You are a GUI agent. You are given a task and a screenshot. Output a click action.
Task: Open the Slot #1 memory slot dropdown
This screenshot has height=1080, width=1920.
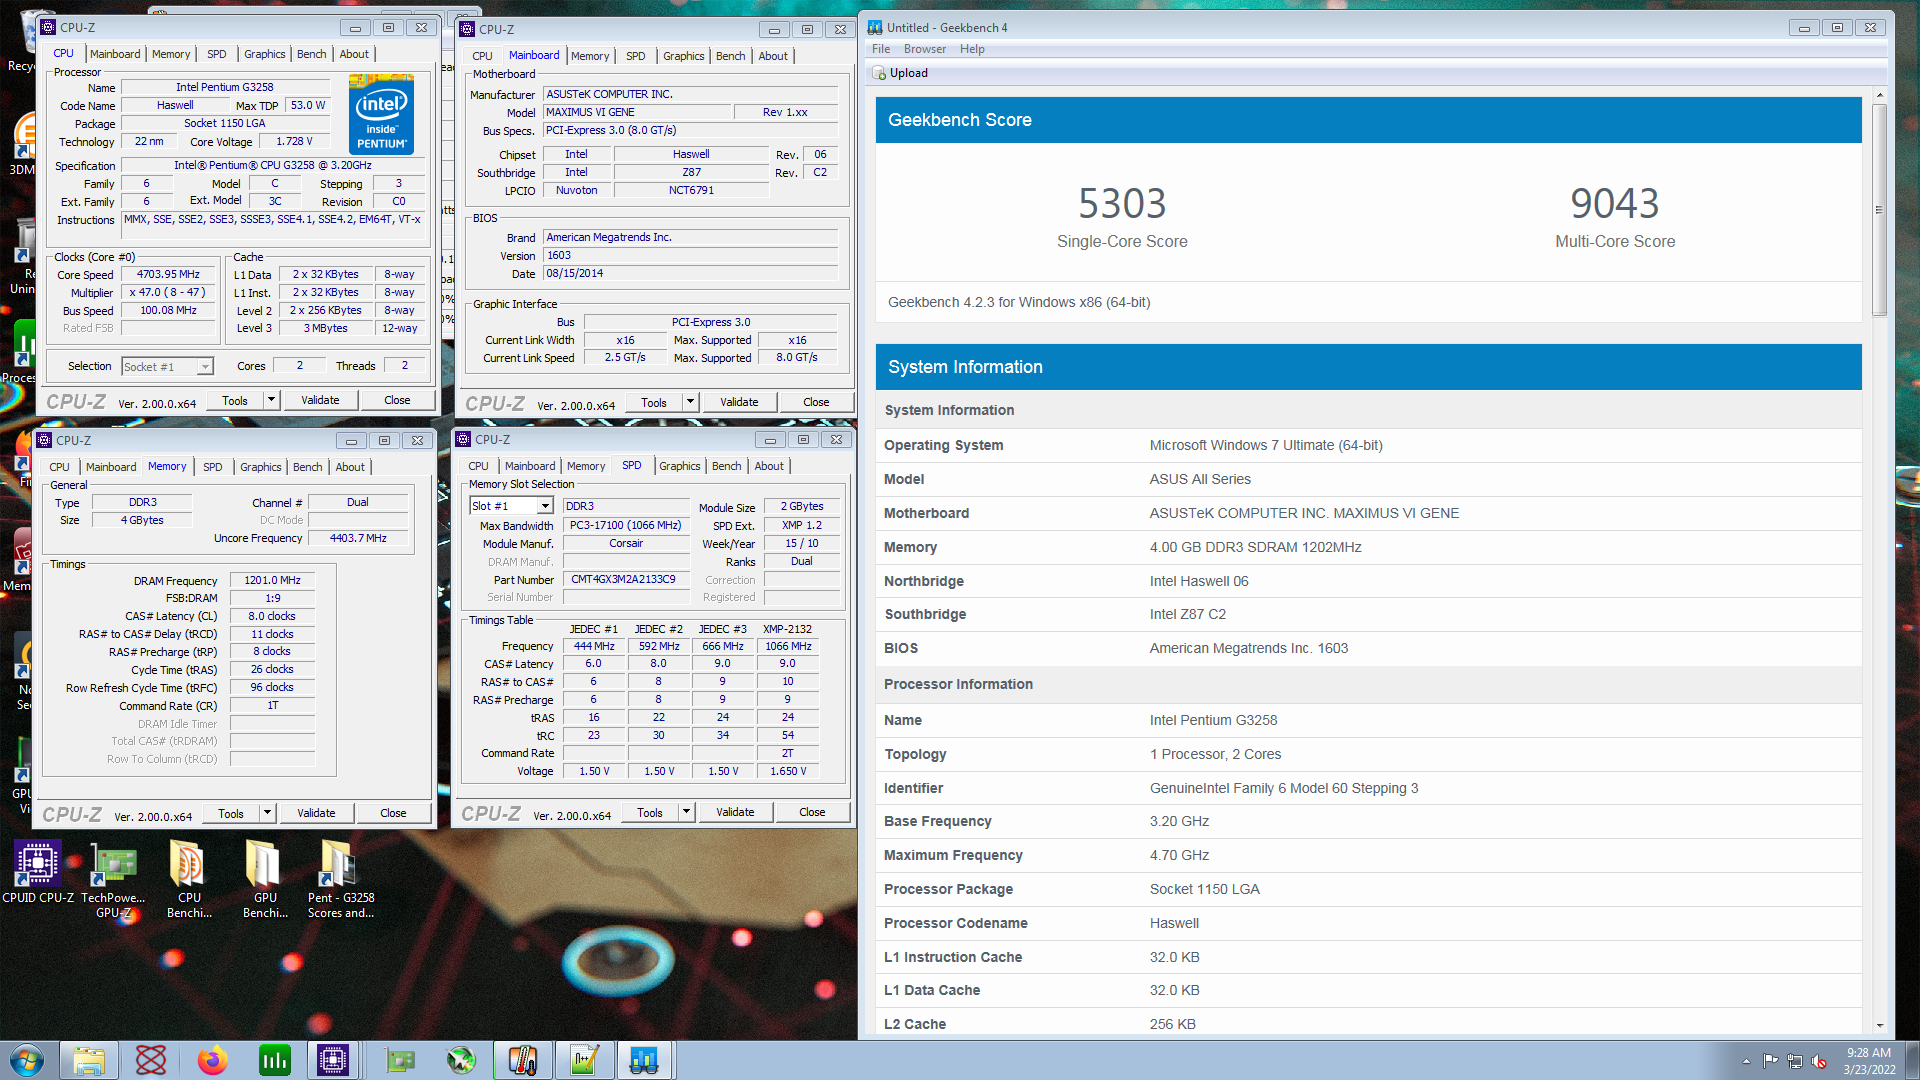click(x=546, y=506)
